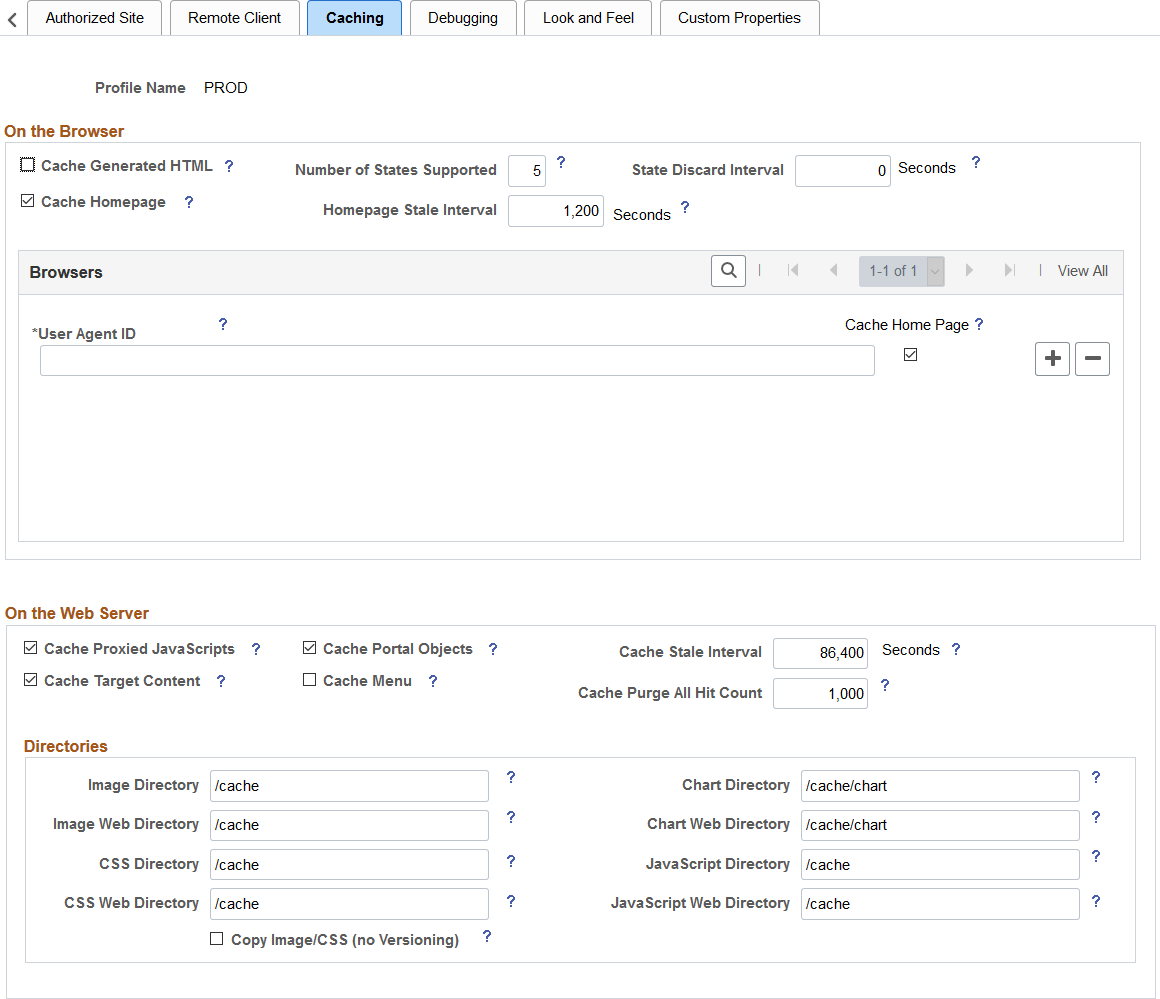Uncheck Cache Homepage checkbox
The image size is (1160, 999).
pyautogui.click(x=27, y=201)
